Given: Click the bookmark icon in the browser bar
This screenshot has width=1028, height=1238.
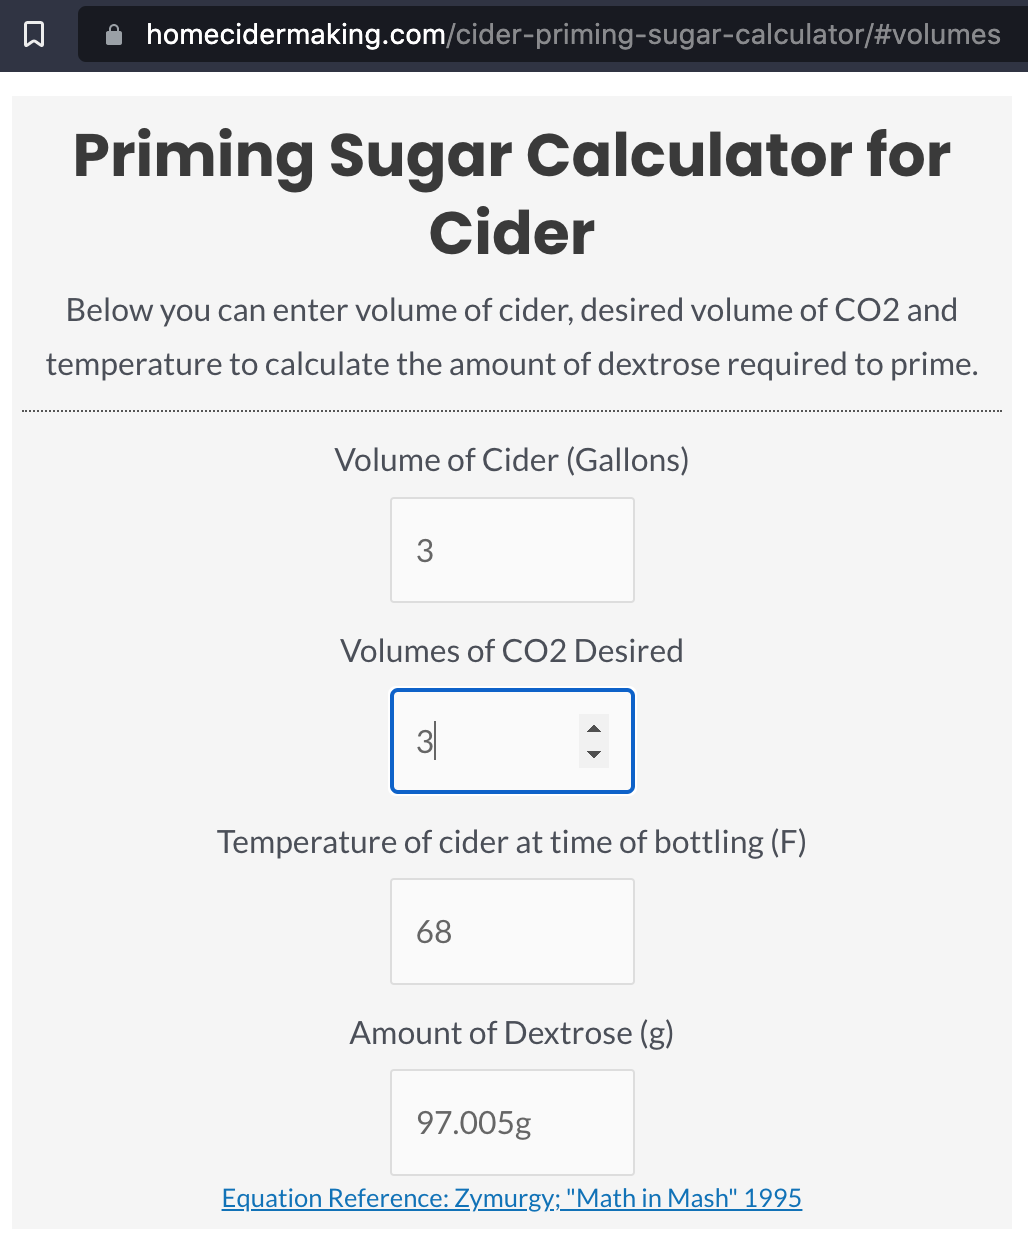Looking at the screenshot, I should click(x=34, y=35).
